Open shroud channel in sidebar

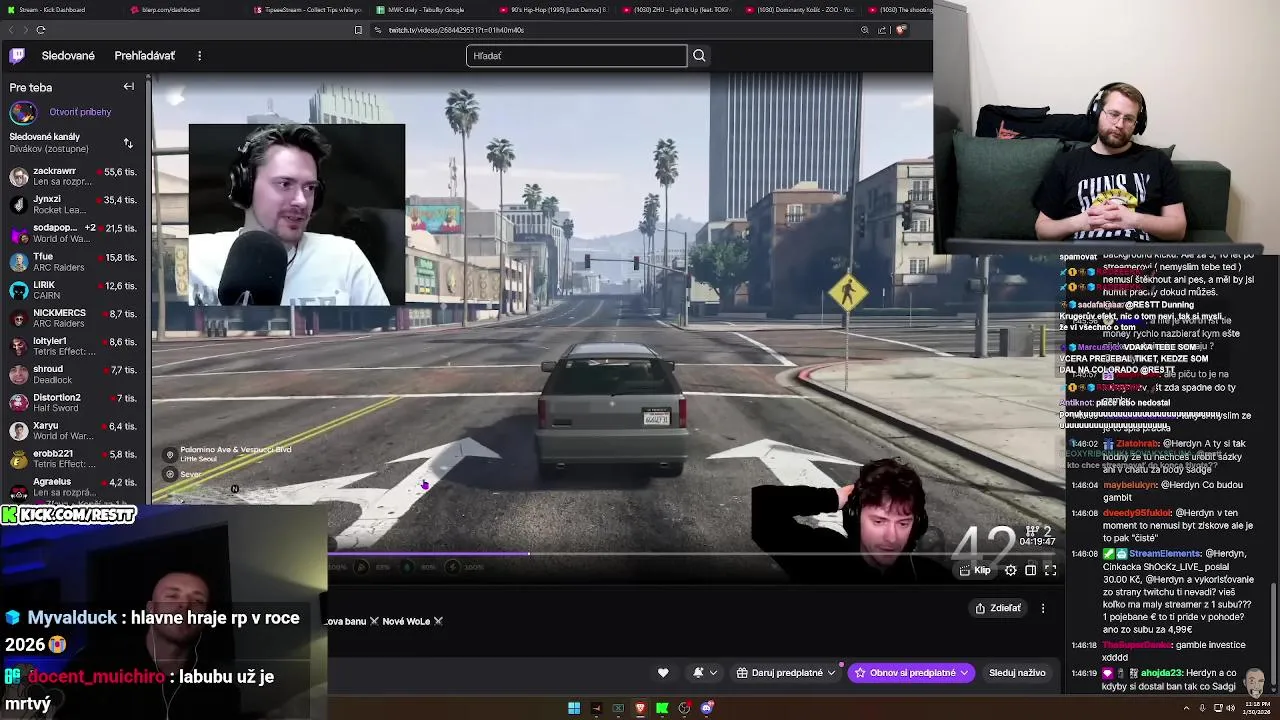click(x=73, y=374)
